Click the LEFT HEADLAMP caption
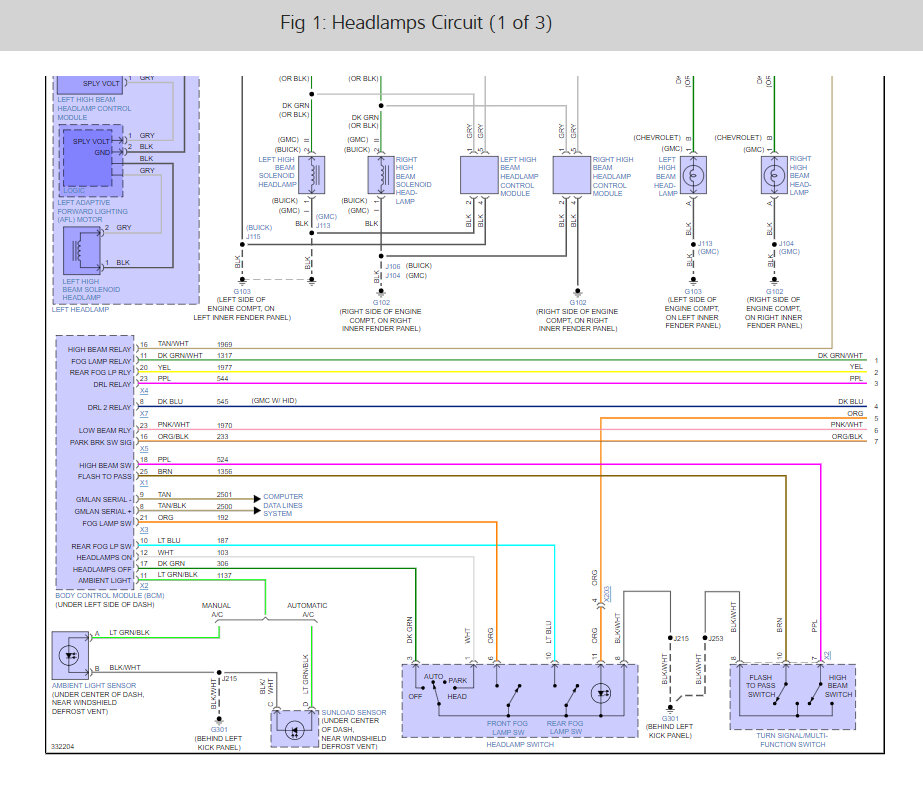923x795 pixels. coord(80,310)
